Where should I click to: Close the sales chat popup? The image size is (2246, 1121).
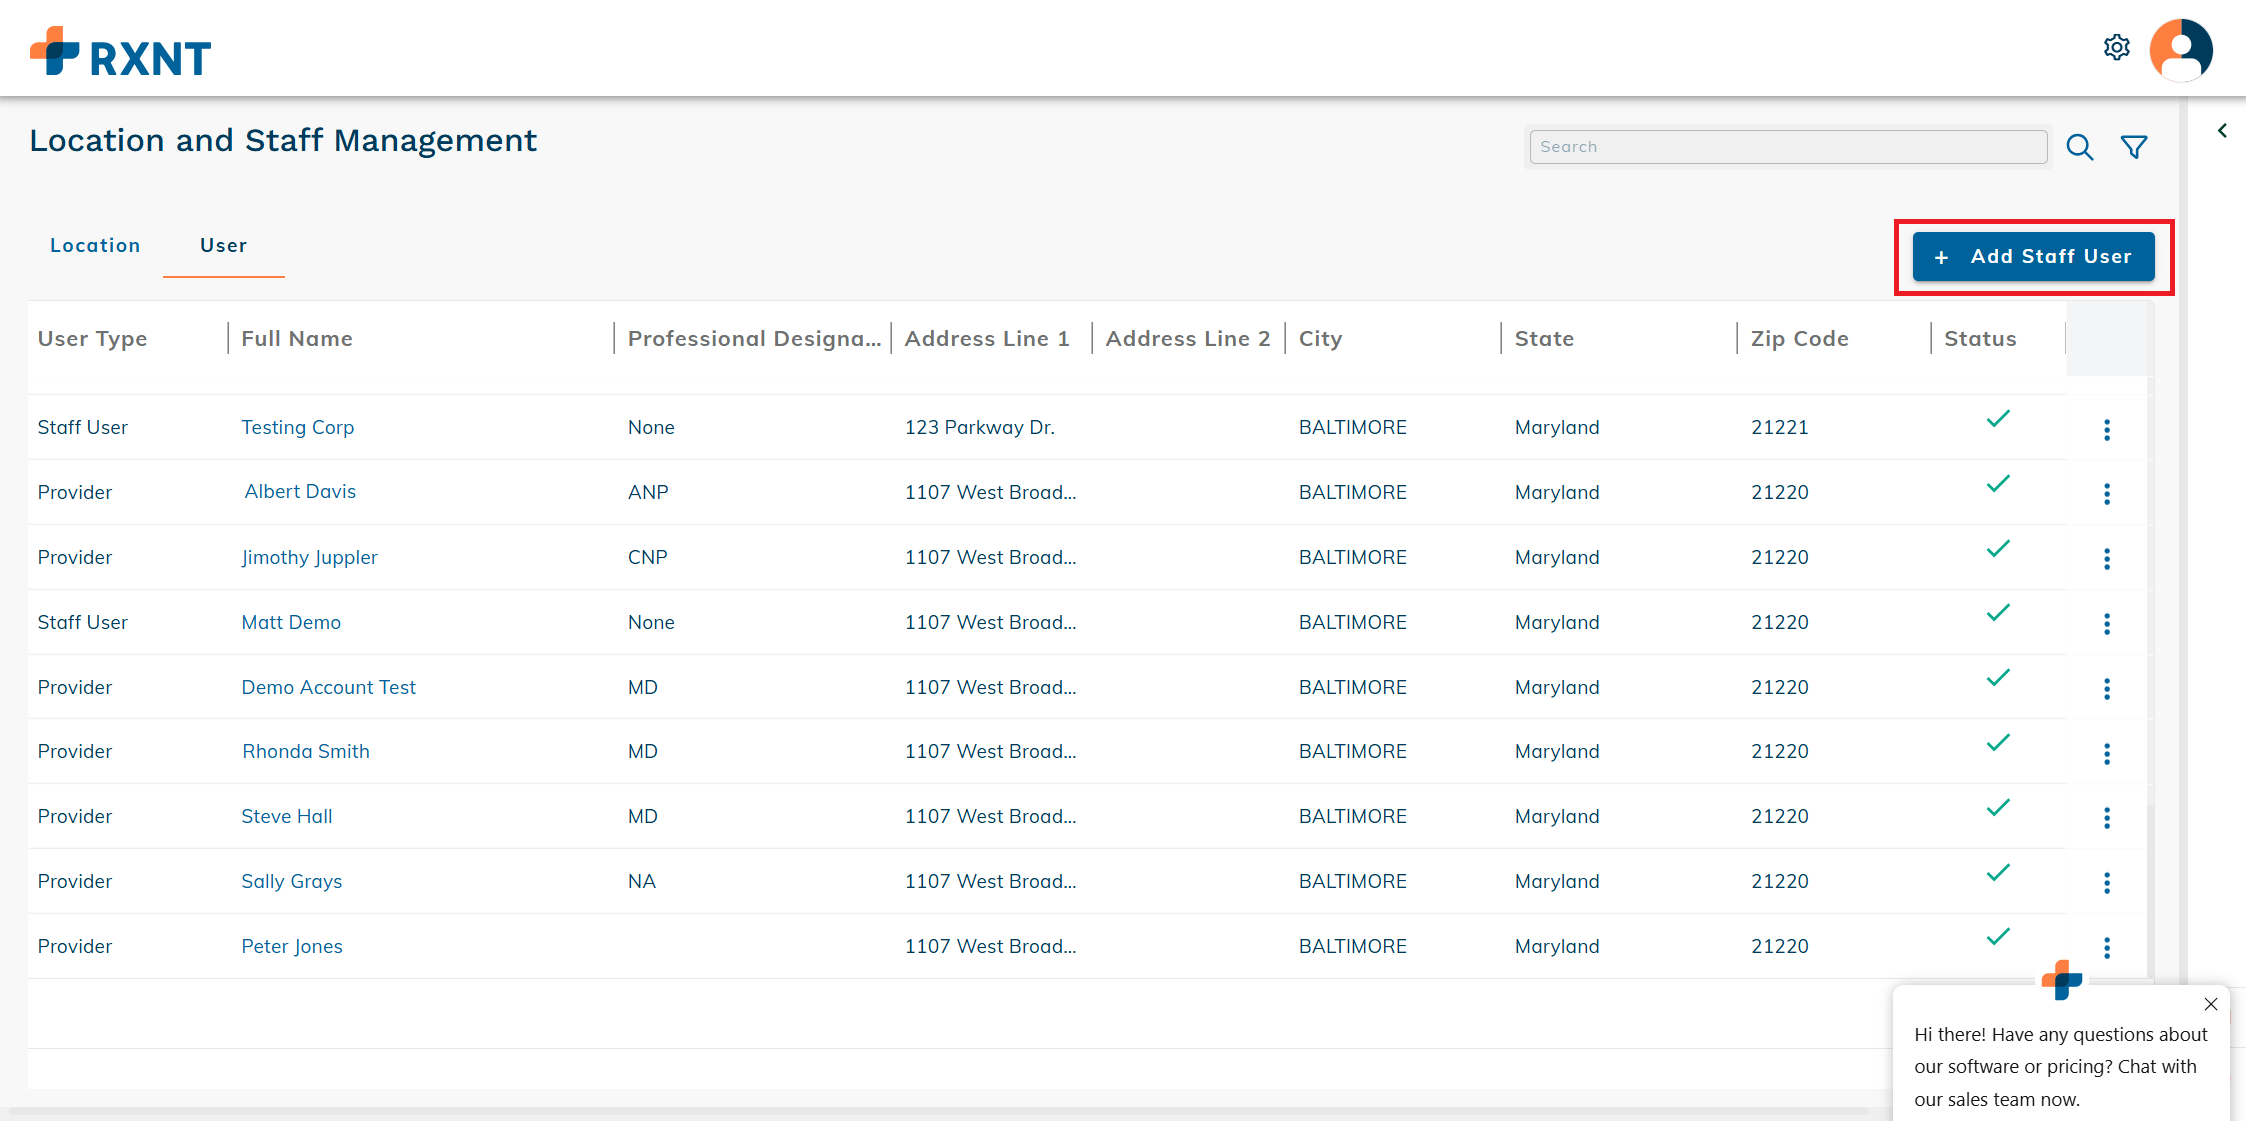point(2211,1004)
